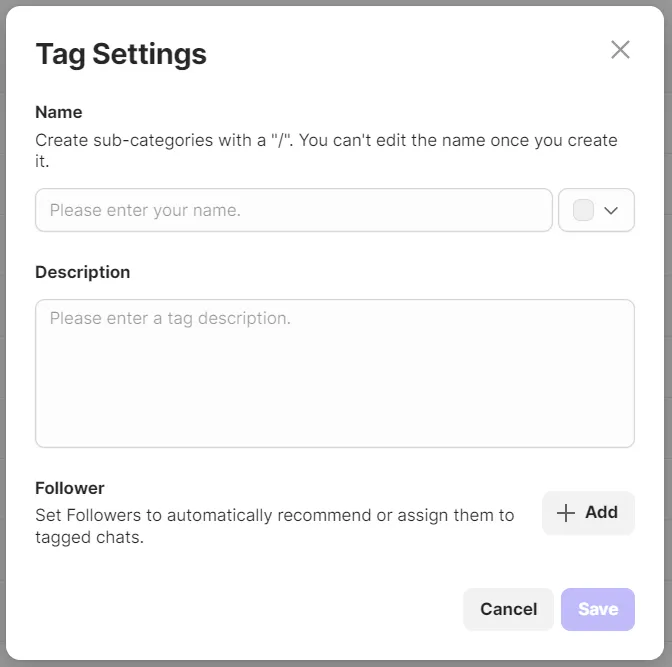Click the Tag Settings dialog title
Viewport: 672px width, 667px height.
[121, 54]
